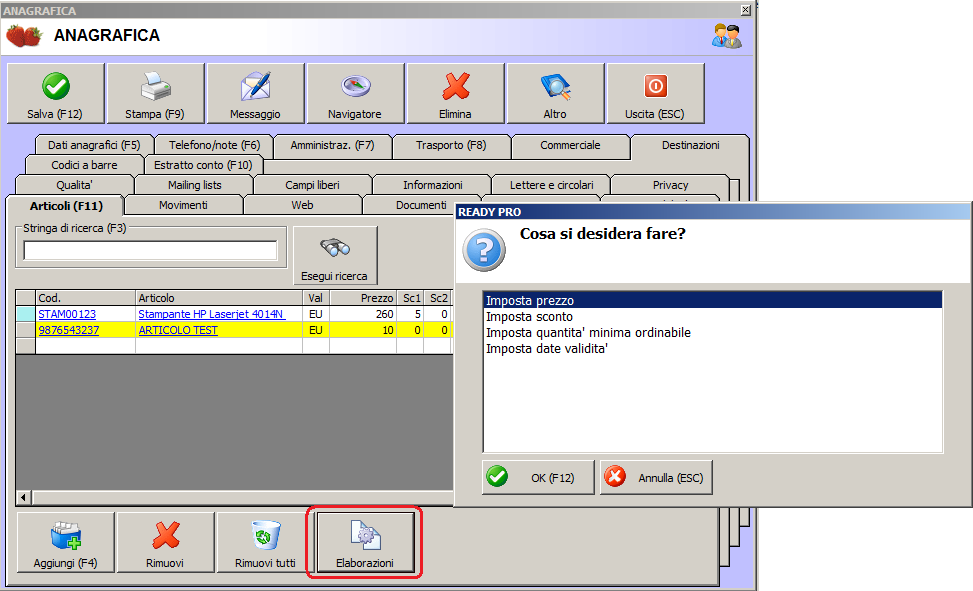This screenshot has height=591, width=973.
Task: Click the Uscita (ESC) exit button
Action: point(655,93)
